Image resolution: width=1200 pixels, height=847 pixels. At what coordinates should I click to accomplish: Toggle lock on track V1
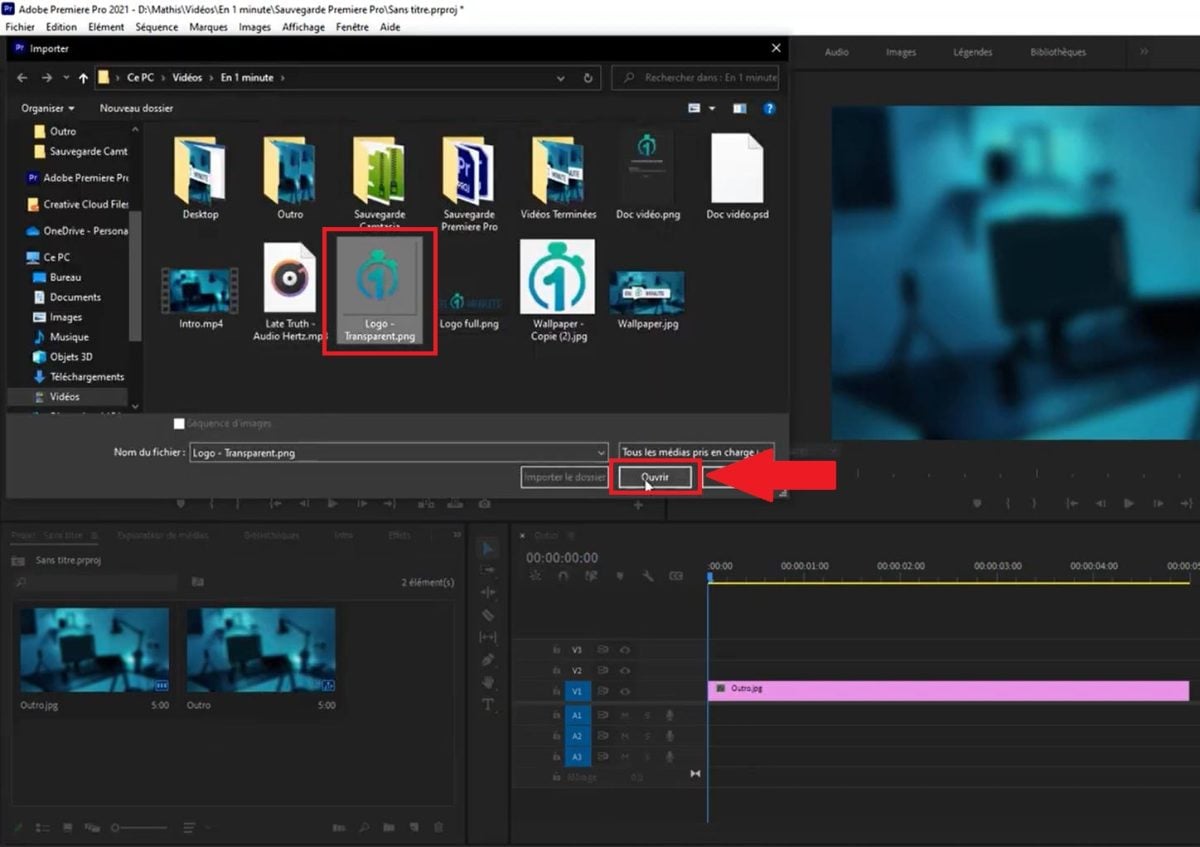pyautogui.click(x=556, y=691)
